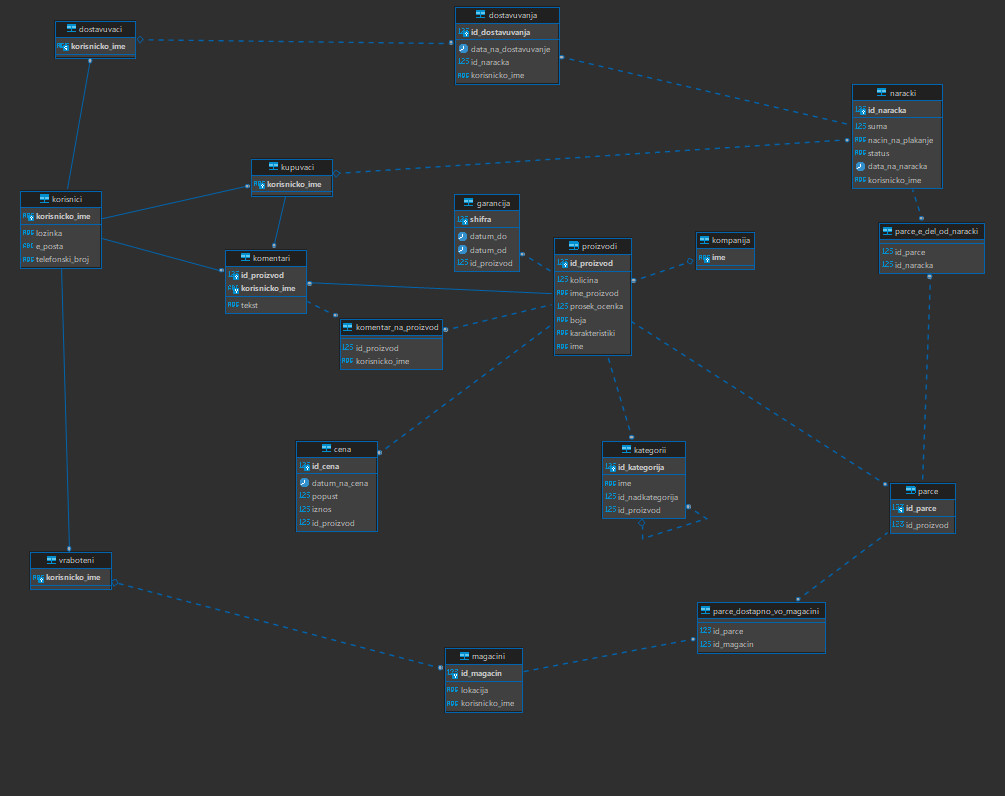Select the prosek_ocenka column in proizvodi
Viewport: 1005px width, 796px height.
[597, 306]
